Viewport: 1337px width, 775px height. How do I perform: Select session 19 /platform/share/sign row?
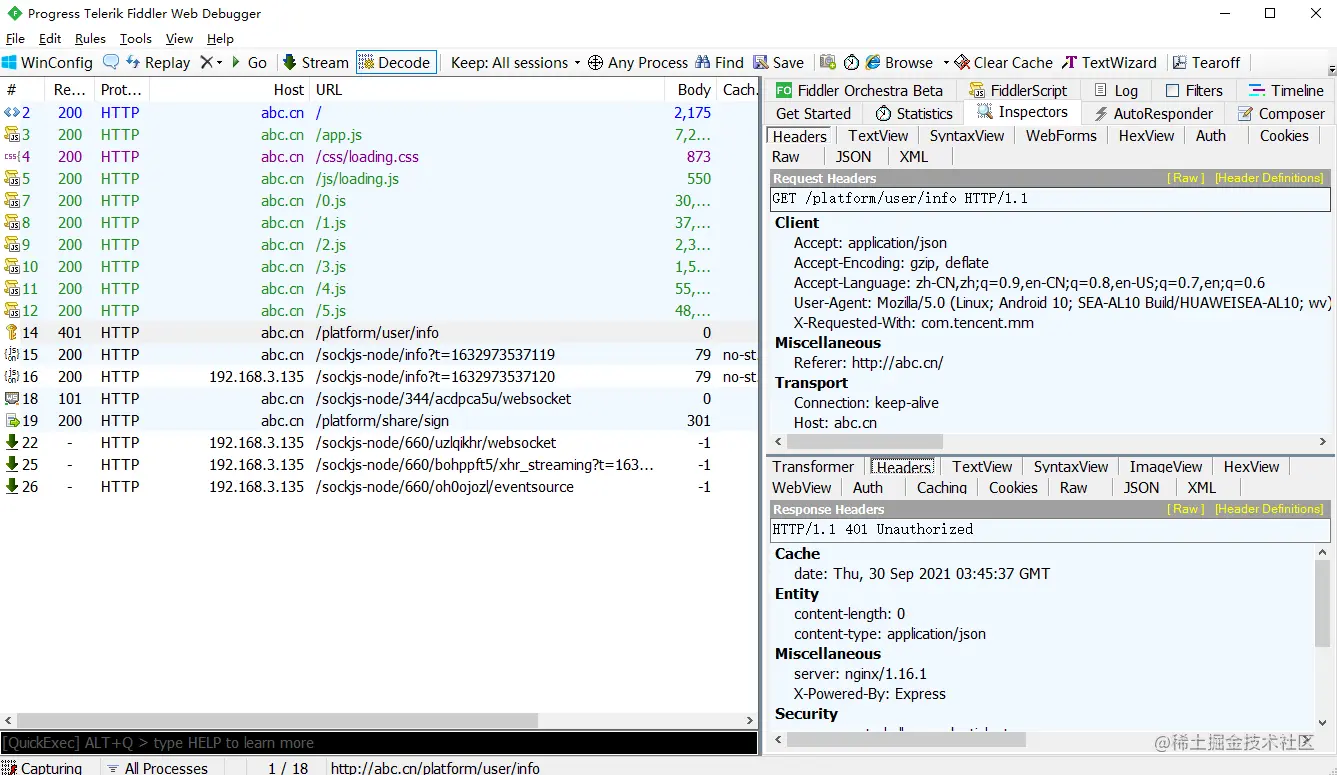click(x=378, y=421)
